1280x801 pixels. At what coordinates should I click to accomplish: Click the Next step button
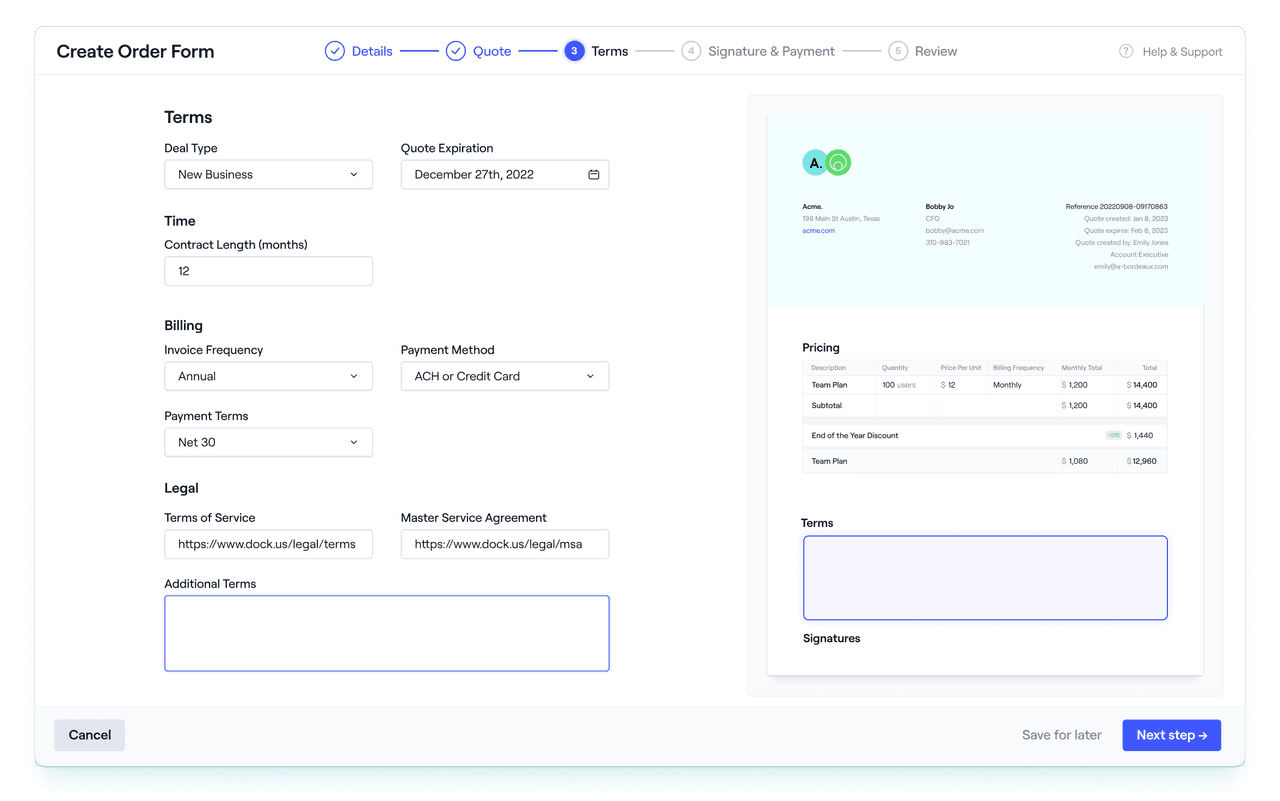pos(1171,735)
